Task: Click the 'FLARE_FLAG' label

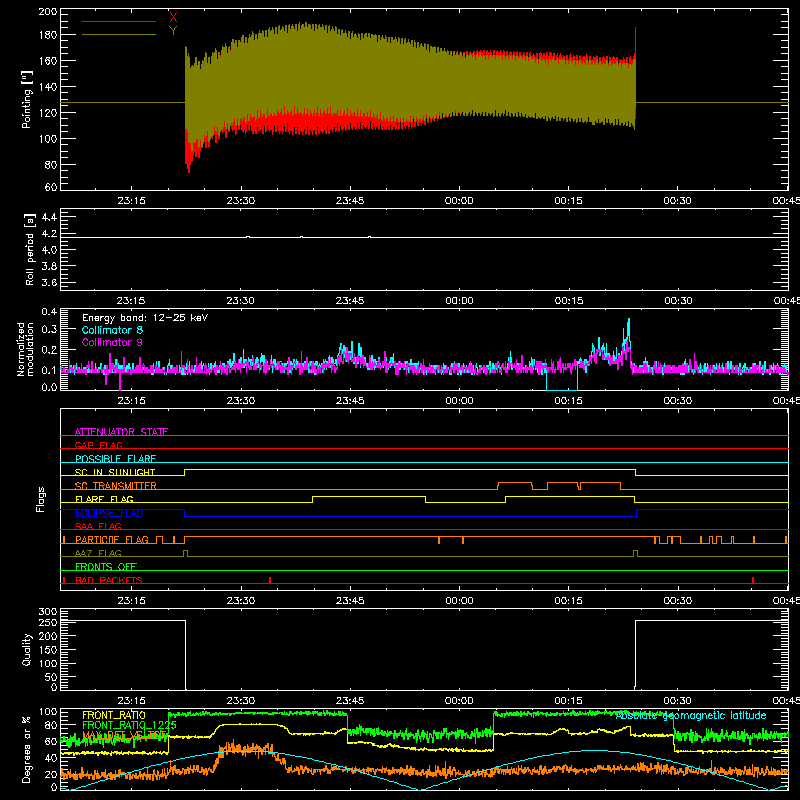Action: click(x=104, y=499)
